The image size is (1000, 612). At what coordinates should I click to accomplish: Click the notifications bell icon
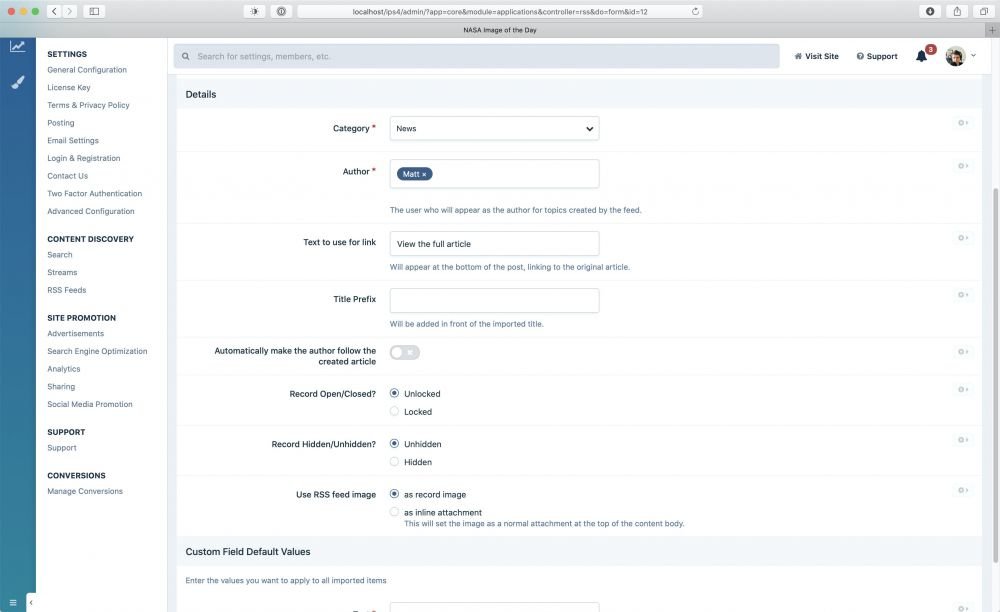(x=921, y=56)
